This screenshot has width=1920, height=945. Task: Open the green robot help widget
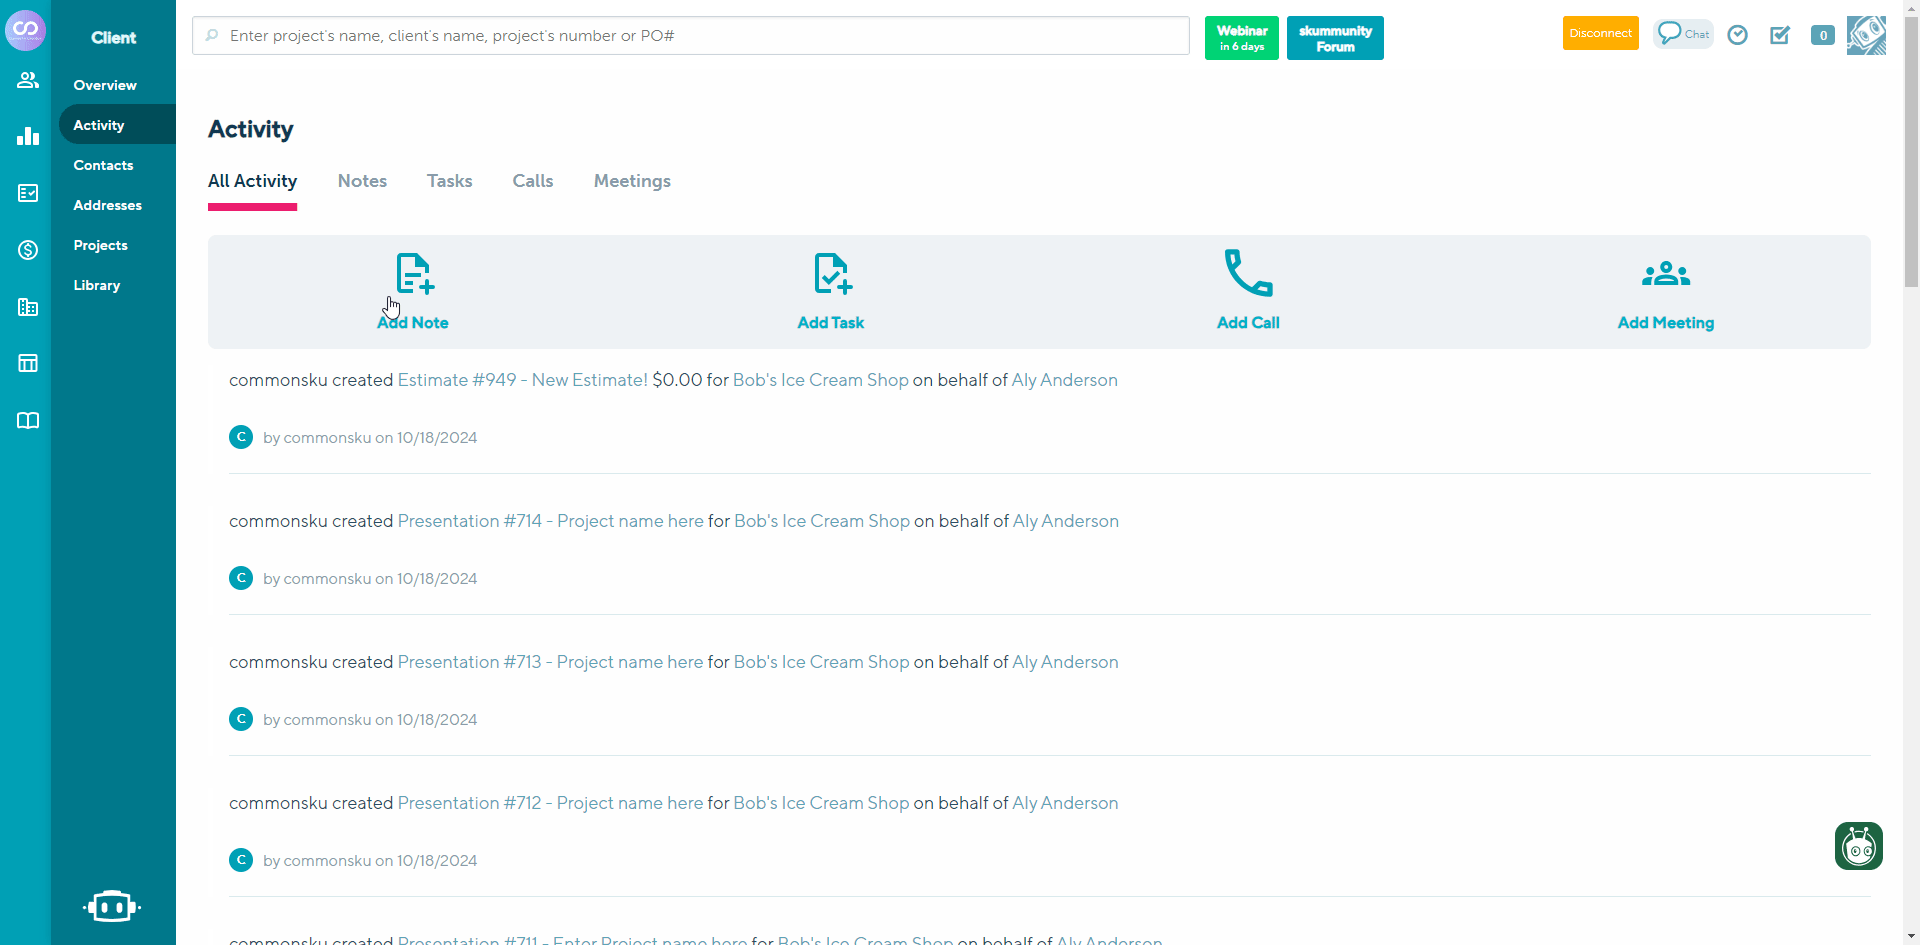click(1858, 846)
